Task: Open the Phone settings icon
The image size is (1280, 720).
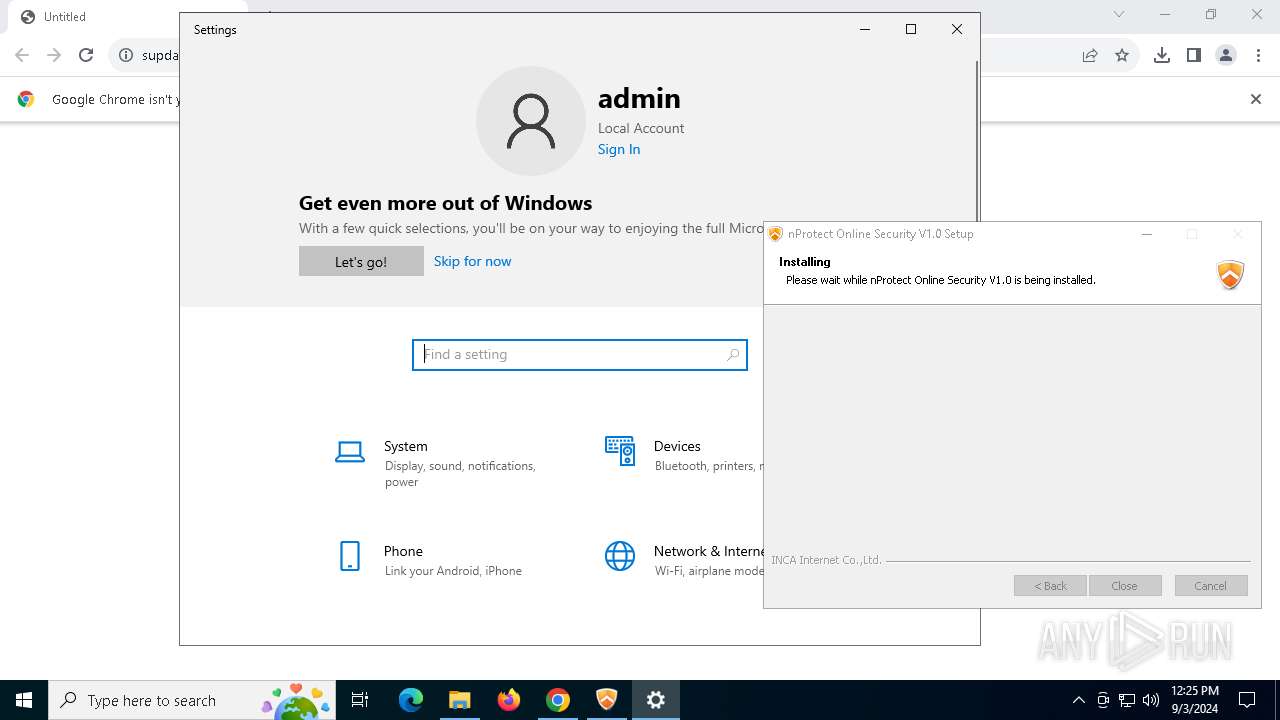Action: (349, 556)
